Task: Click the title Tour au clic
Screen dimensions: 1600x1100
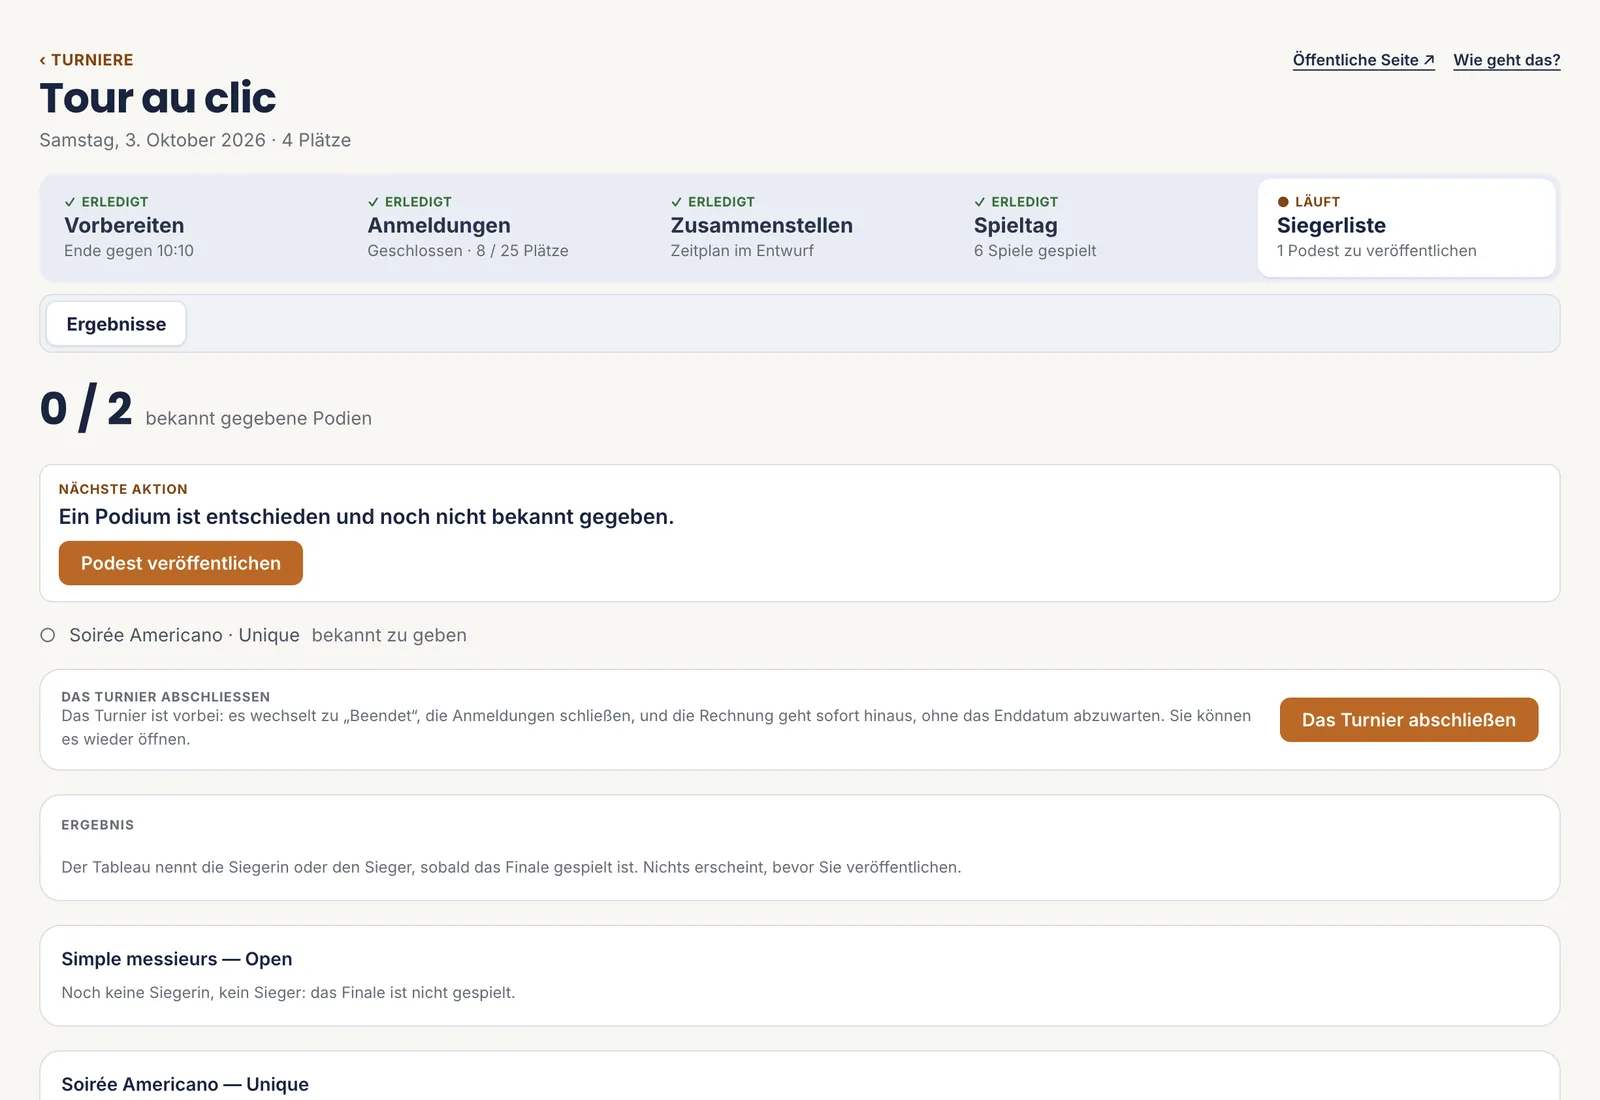Action: 158,98
